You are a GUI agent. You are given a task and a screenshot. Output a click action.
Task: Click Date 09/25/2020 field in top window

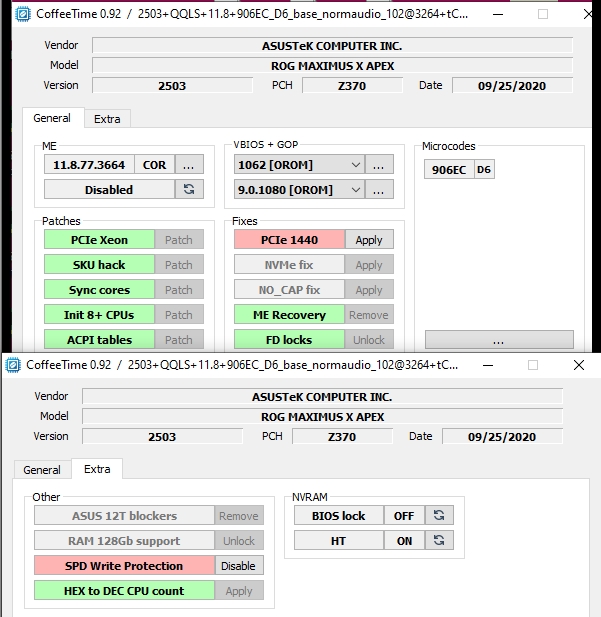tap(512, 85)
